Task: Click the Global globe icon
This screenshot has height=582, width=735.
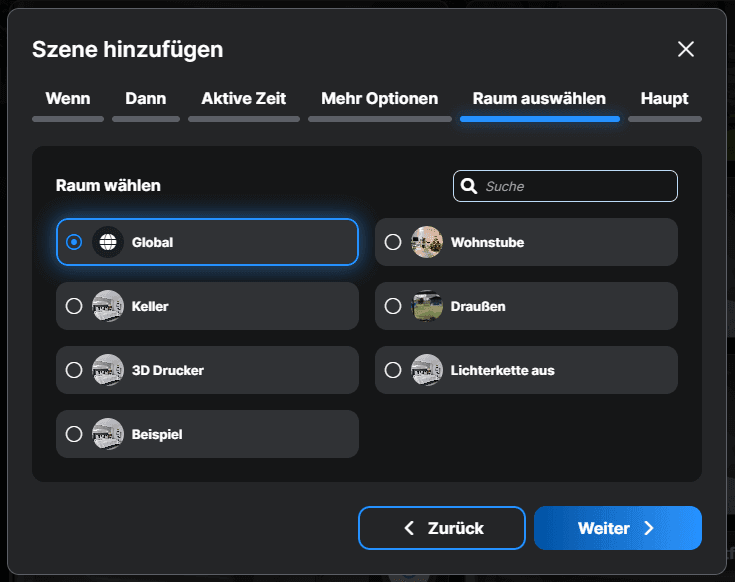Action: point(108,242)
